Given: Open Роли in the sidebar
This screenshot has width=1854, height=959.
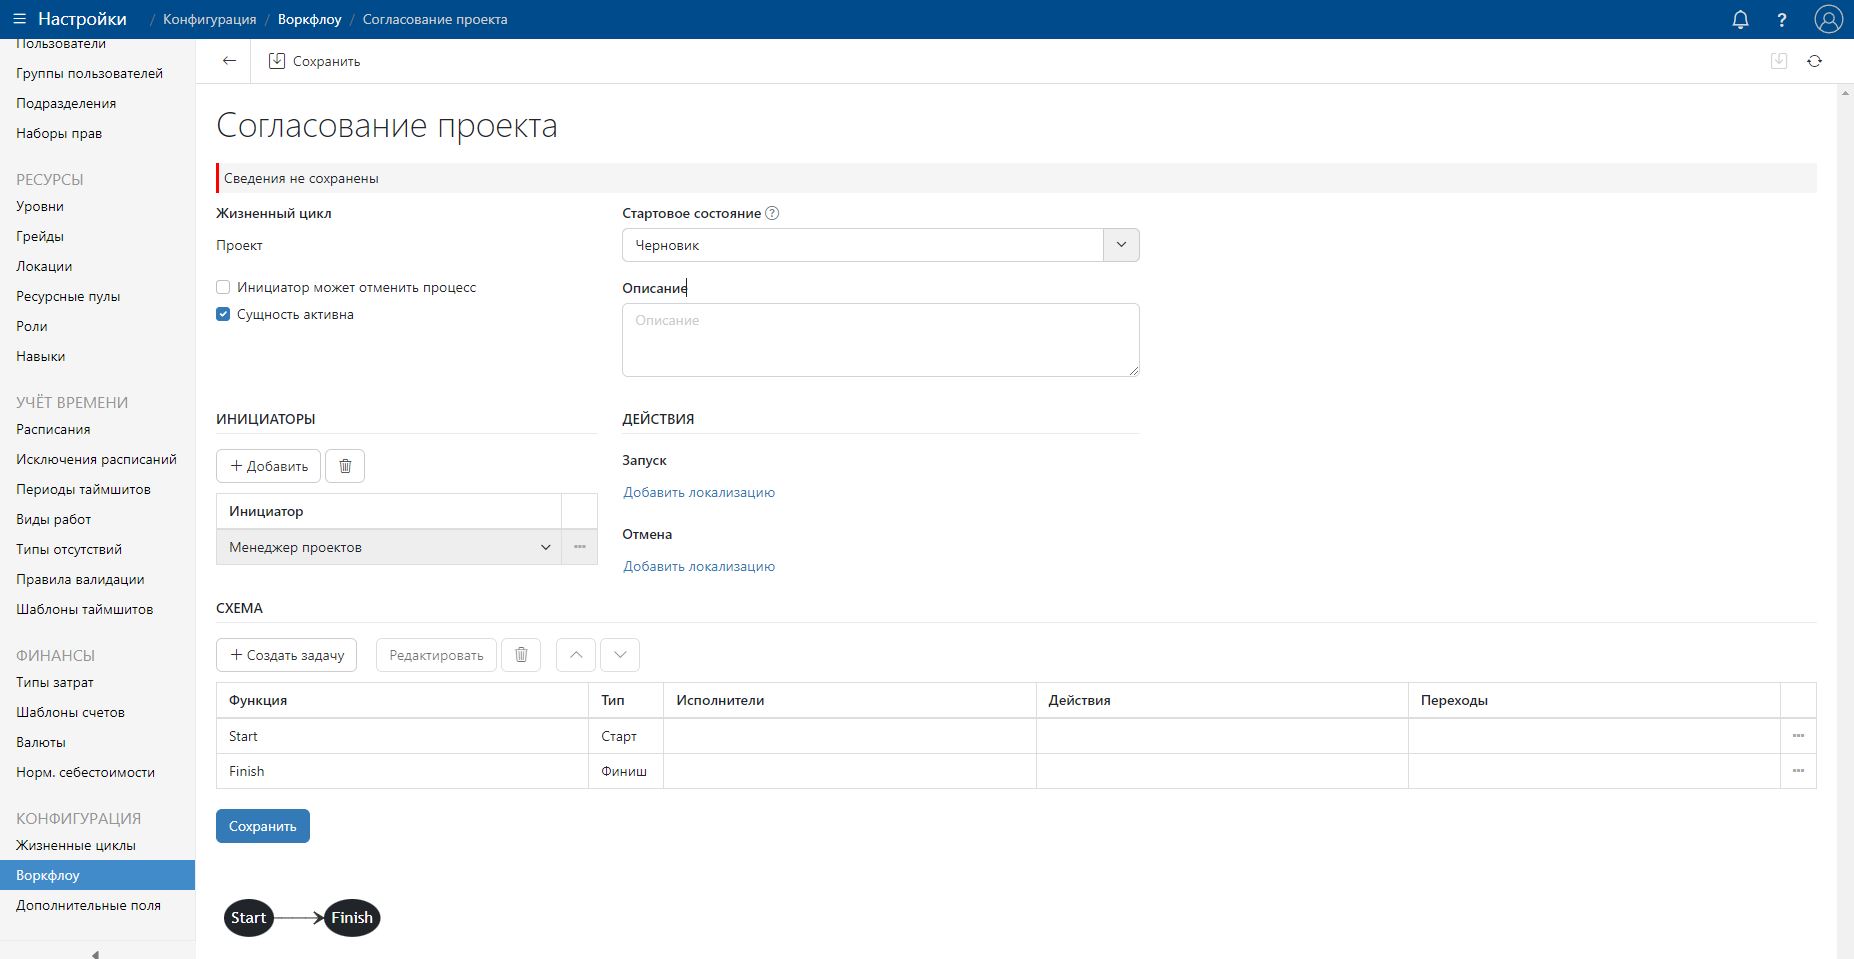Looking at the screenshot, I should pyautogui.click(x=32, y=326).
